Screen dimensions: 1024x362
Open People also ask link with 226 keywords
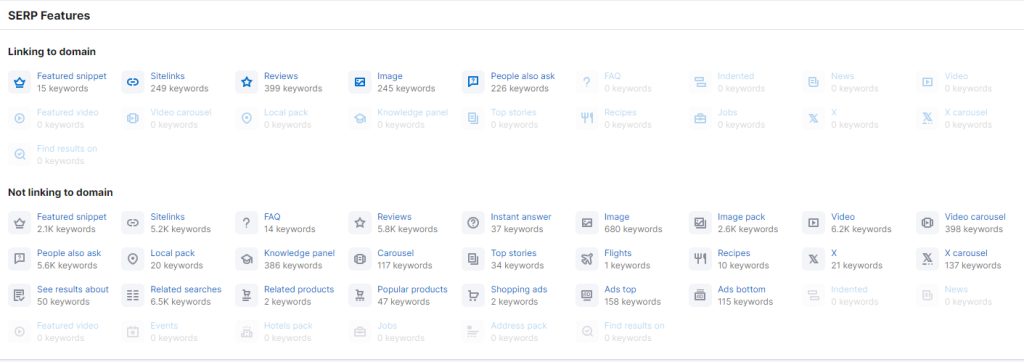pos(522,76)
